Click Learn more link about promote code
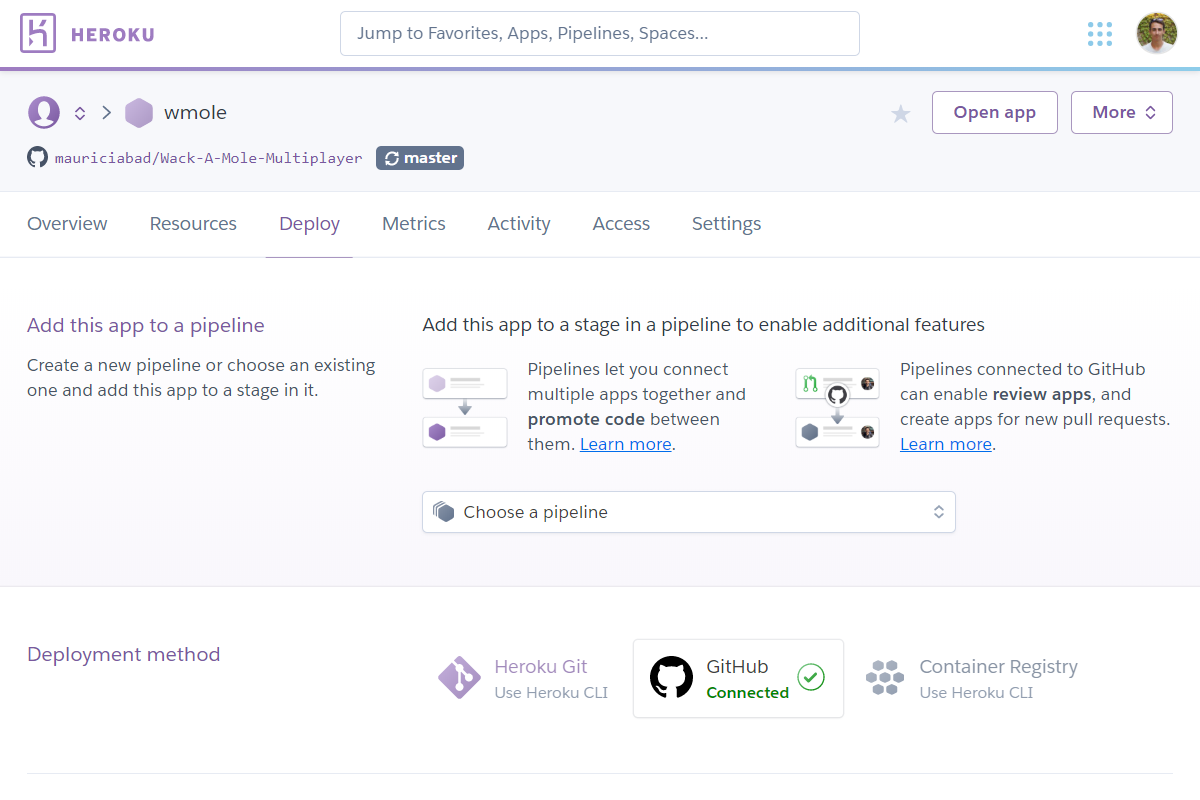1200x800 pixels. pyautogui.click(x=626, y=444)
